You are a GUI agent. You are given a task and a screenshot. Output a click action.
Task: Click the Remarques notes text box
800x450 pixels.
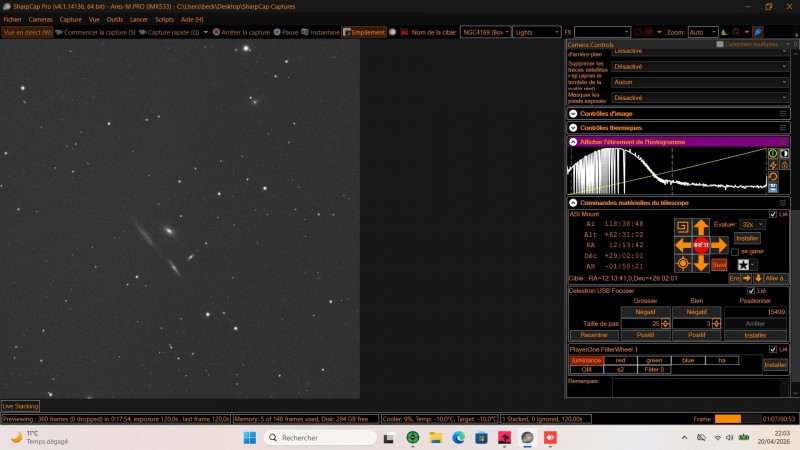[700, 387]
